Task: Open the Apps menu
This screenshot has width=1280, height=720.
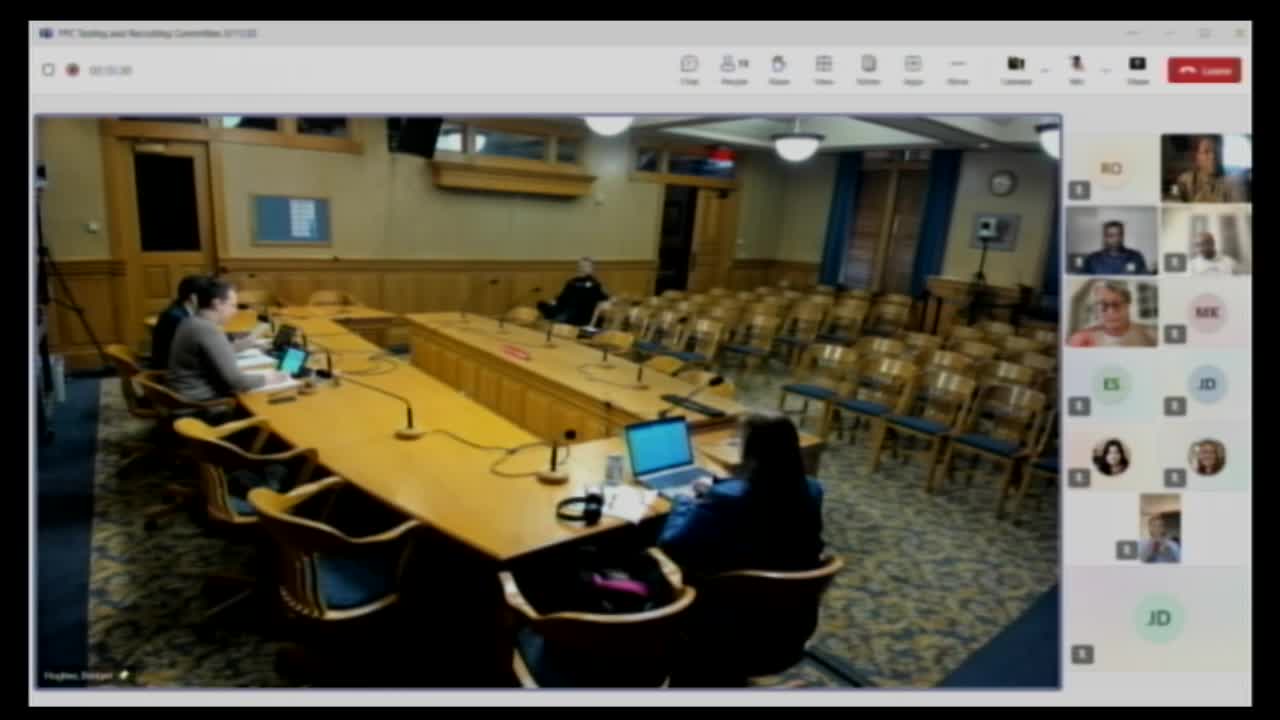Action: click(x=913, y=69)
